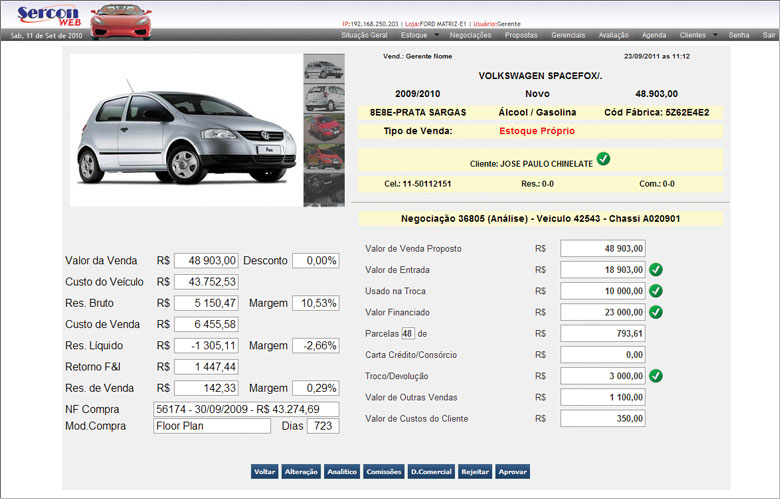Open Senha menu item
This screenshot has height=499, width=780.
coord(739,35)
